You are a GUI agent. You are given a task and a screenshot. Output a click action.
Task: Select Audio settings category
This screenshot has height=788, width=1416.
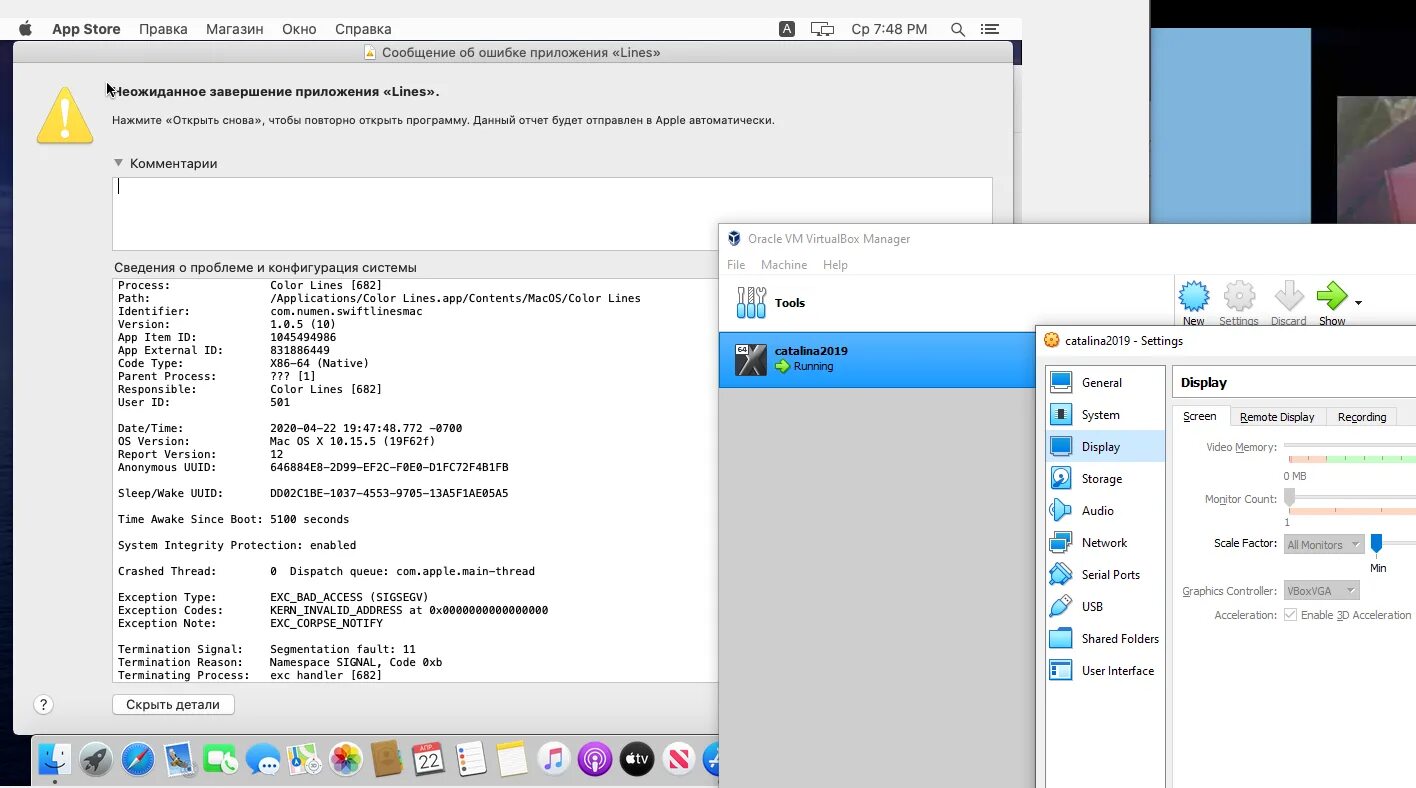(x=1105, y=511)
